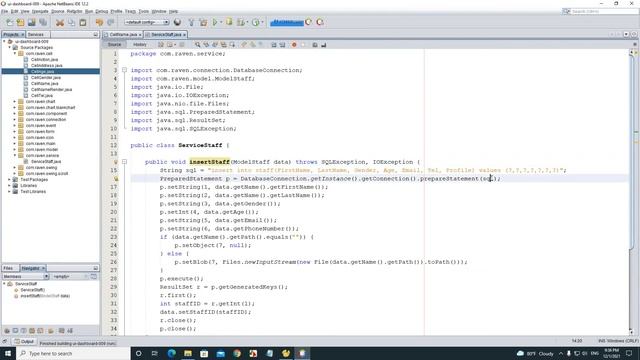Click the Windows Start button
This screenshot has height=360, width=640.
8,353
